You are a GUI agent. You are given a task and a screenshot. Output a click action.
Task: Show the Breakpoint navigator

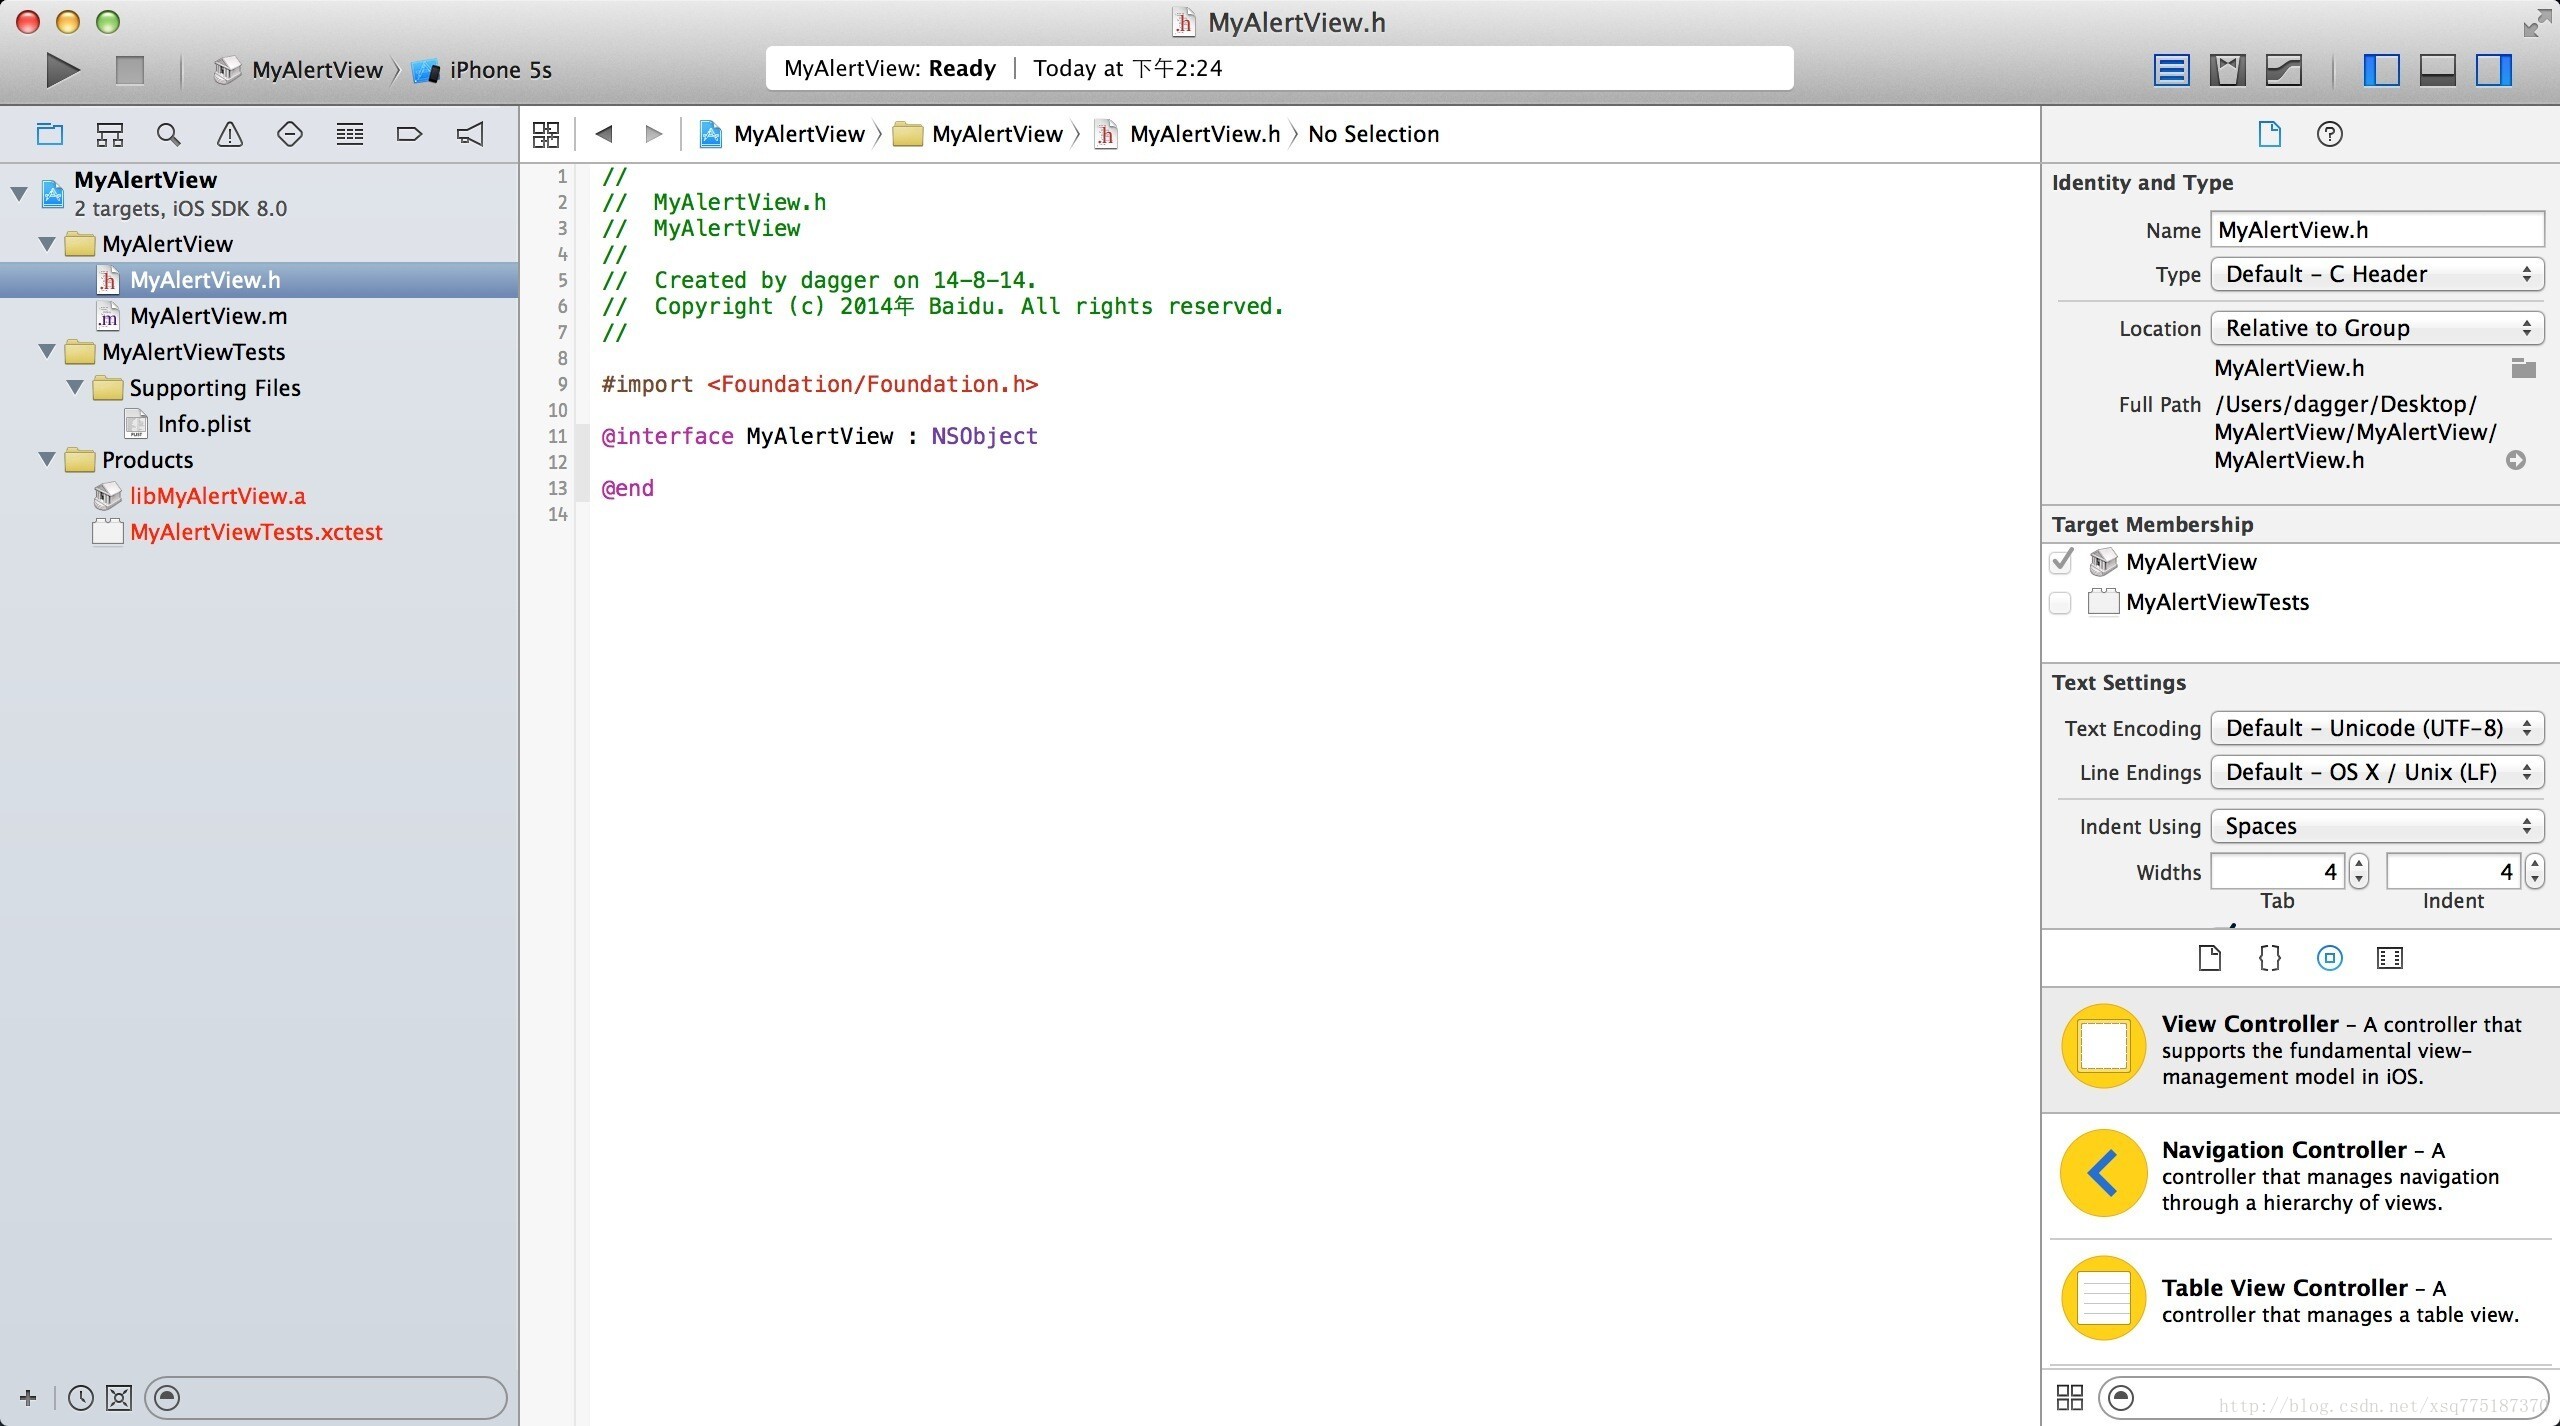click(x=409, y=134)
